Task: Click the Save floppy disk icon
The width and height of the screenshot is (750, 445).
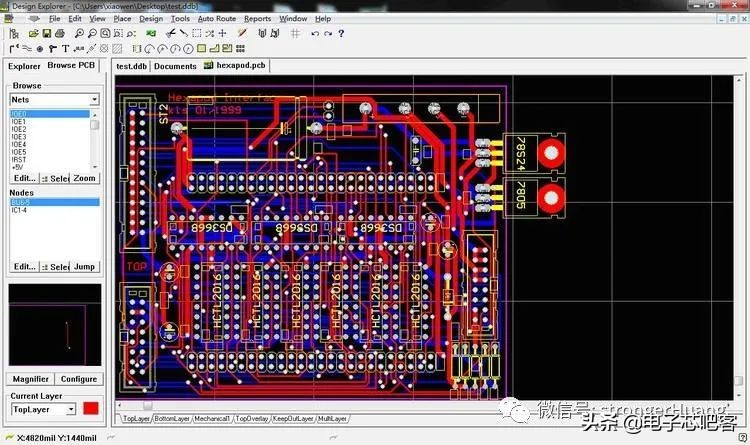Action: 46,33
